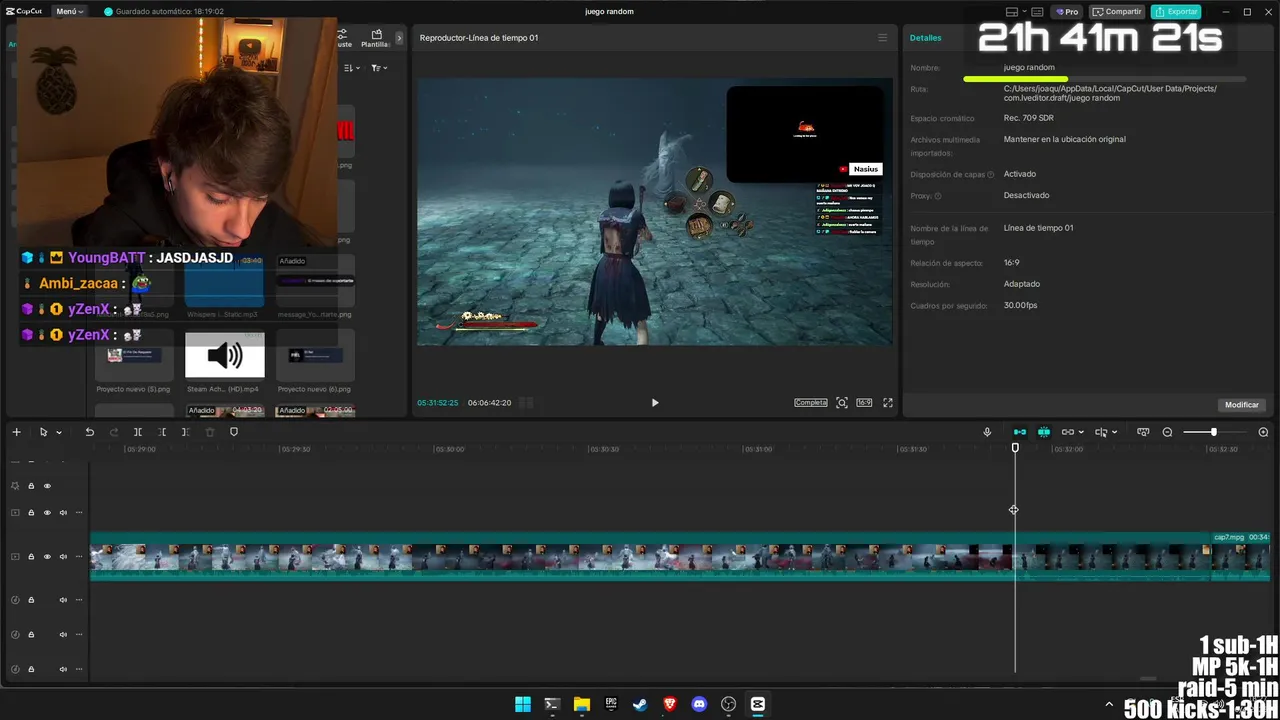Open Discord from the taskbar
The width and height of the screenshot is (1280, 720).
click(699, 704)
